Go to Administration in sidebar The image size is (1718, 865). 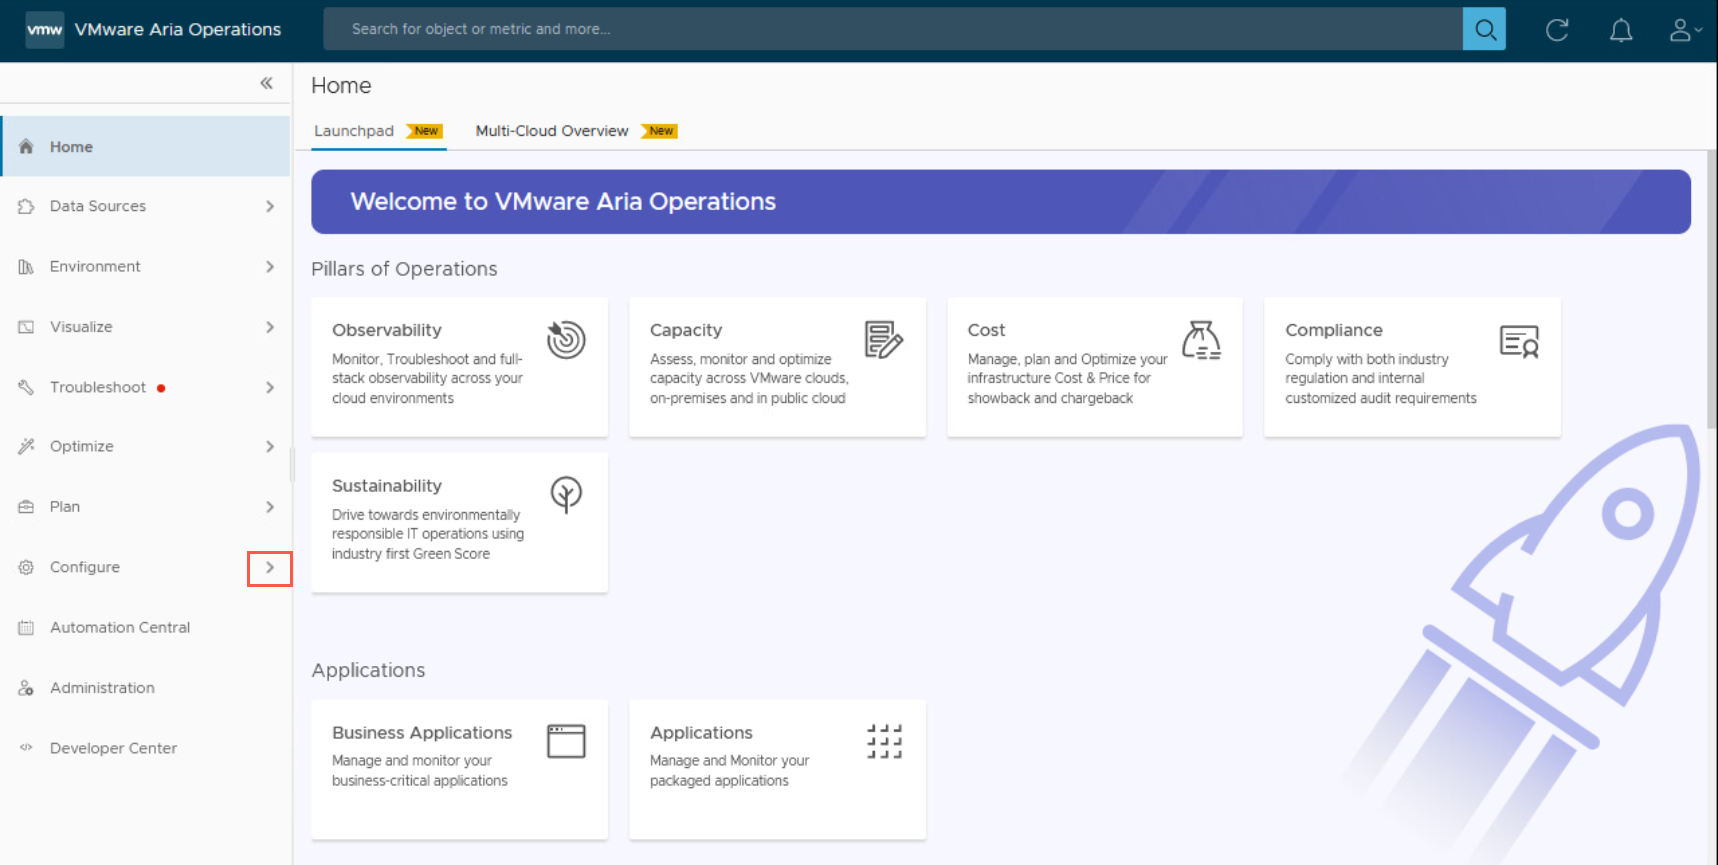pos(102,688)
